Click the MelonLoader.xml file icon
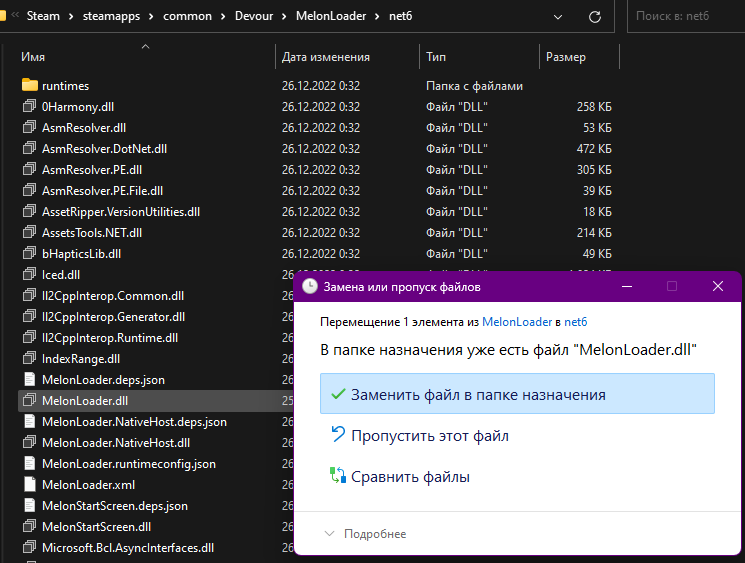The image size is (745, 563). tap(29, 484)
